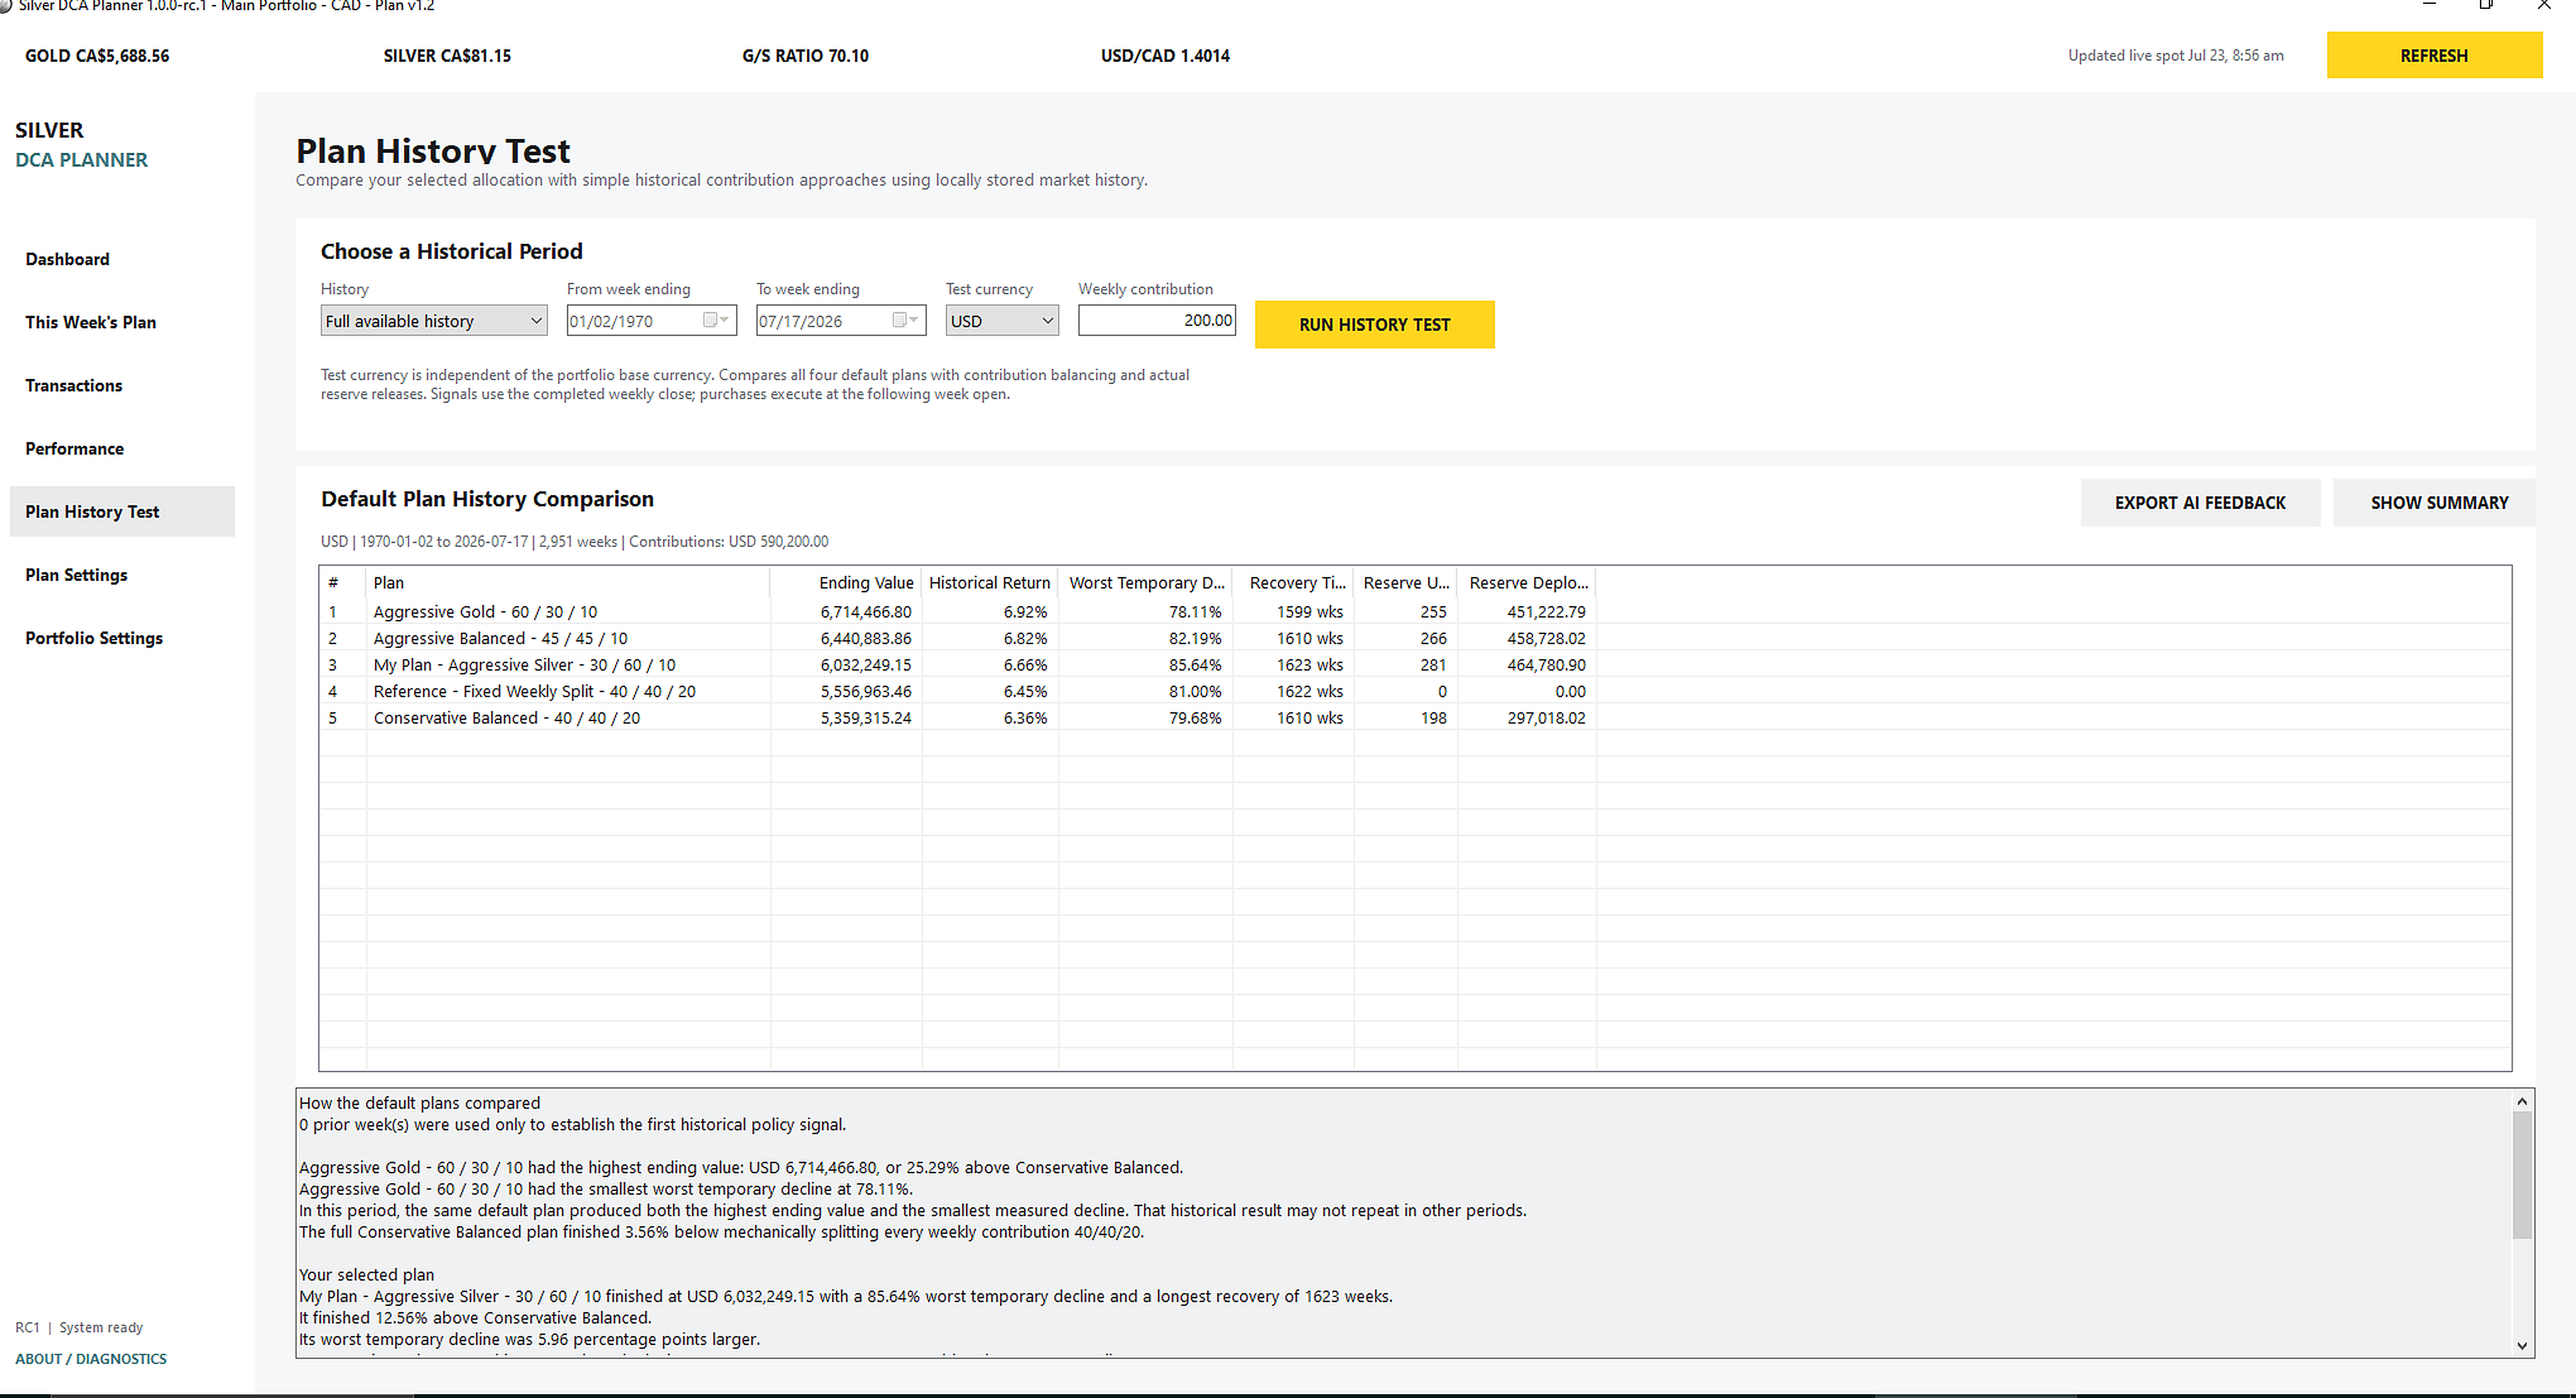Viewport: 2576px width, 1398px height.
Task: Expand the History period dropdown
Action: click(x=434, y=320)
